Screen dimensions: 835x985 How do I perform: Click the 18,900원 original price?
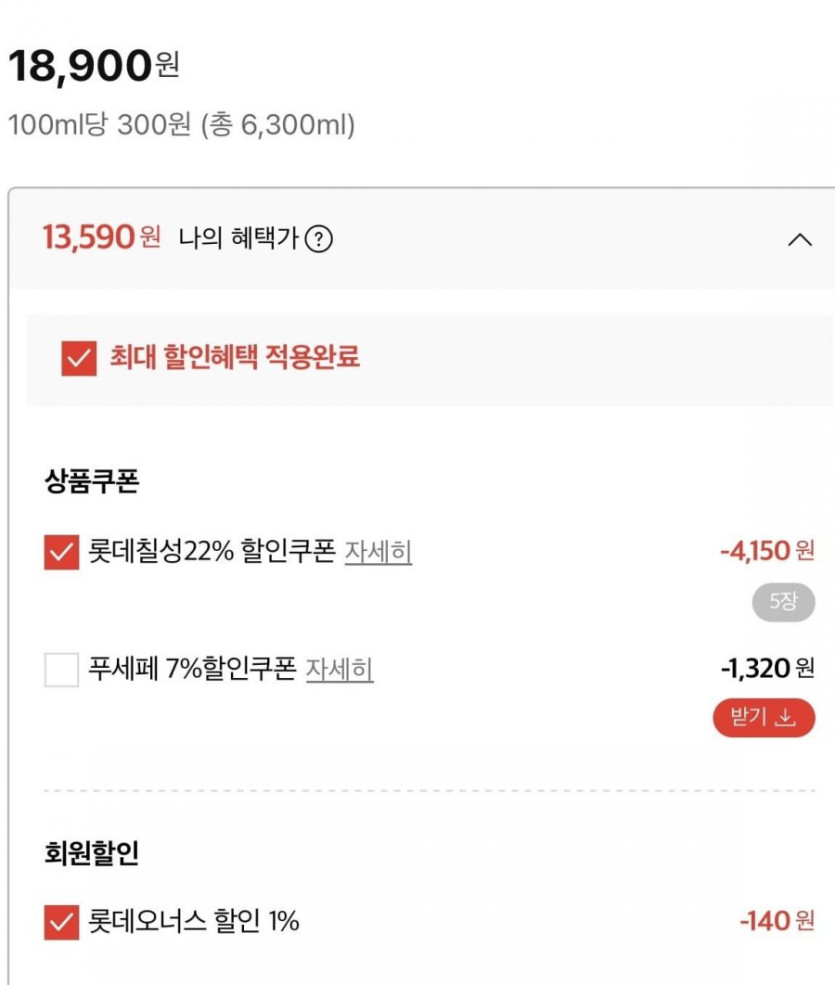(93, 66)
